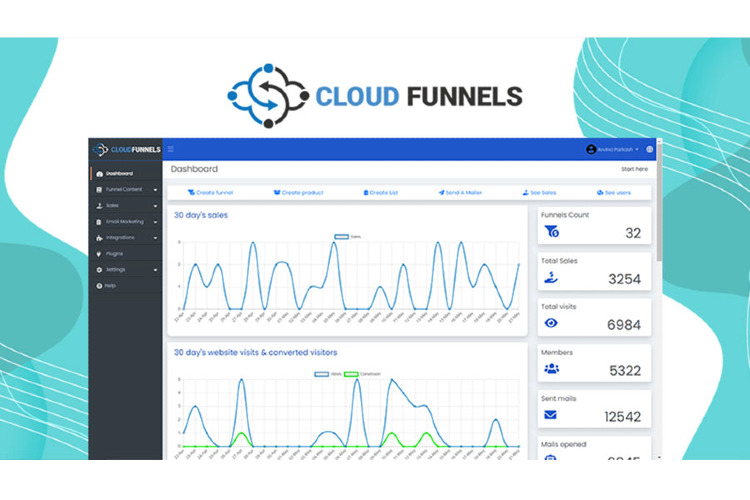750x500 pixels.
Task: Open Funnel Content menu item
Action: pos(126,189)
